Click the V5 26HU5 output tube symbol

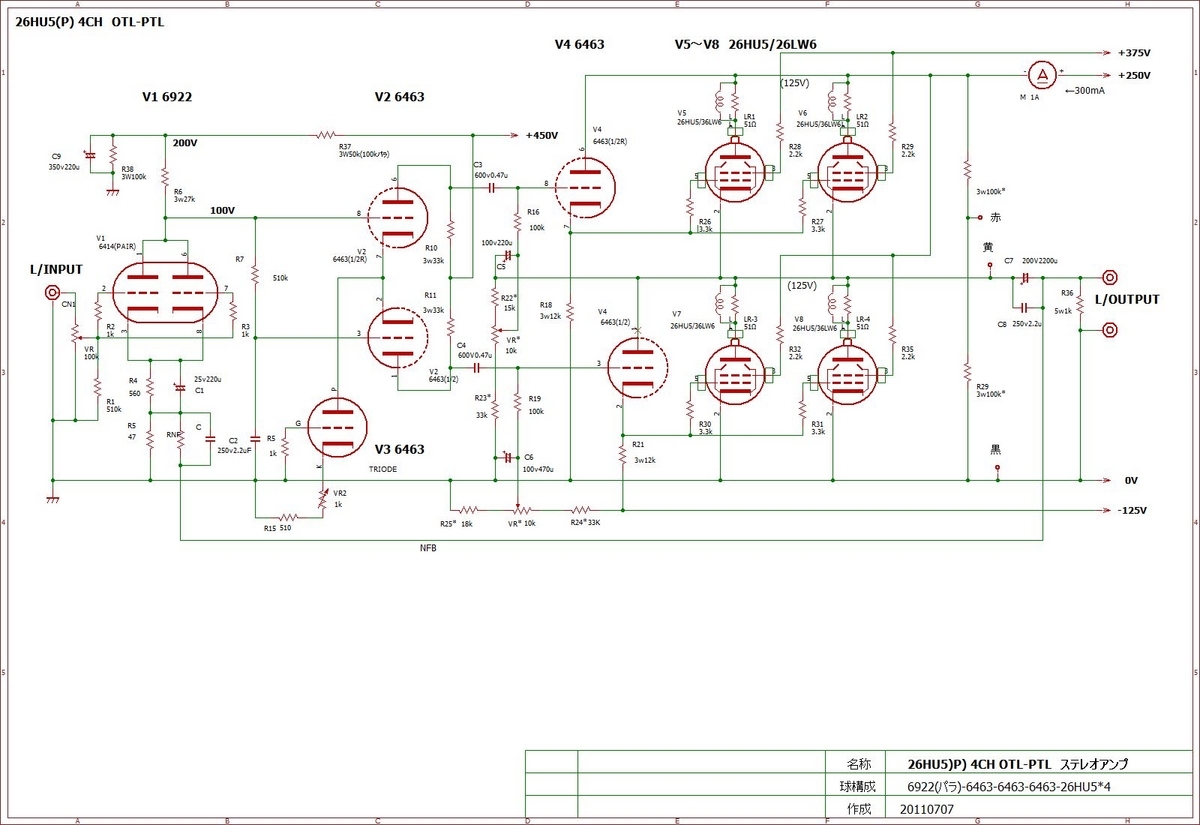[x=735, y=172]
